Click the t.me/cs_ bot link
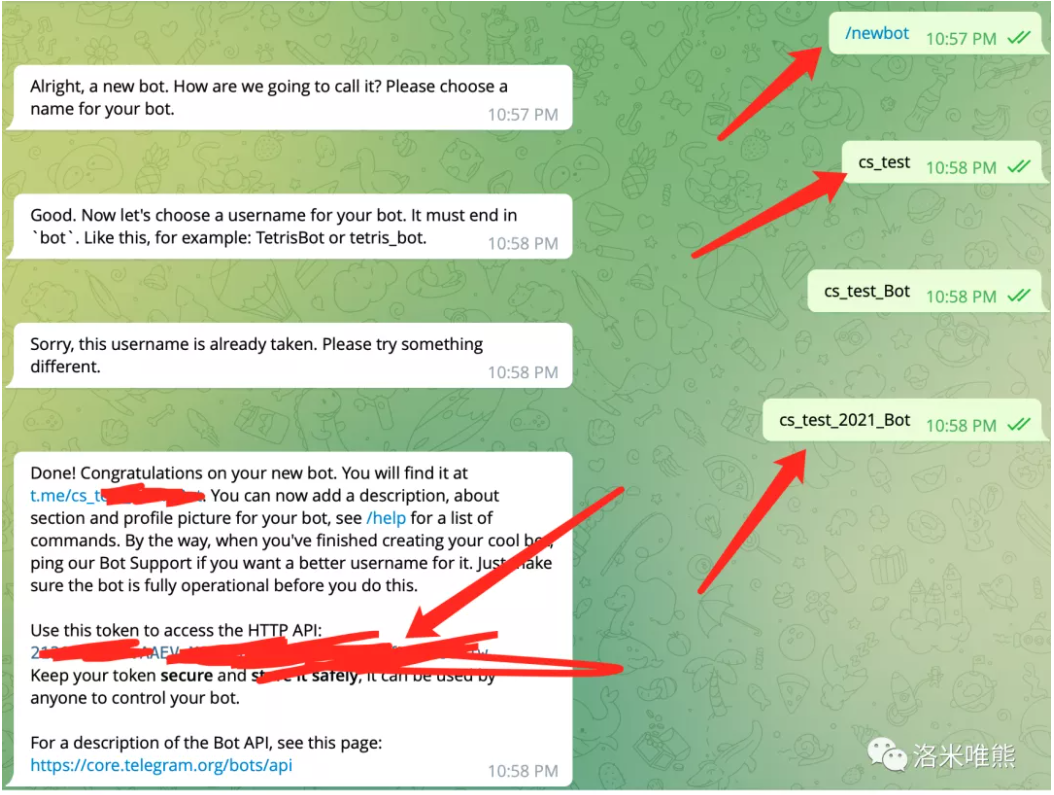 click(116, 496)
